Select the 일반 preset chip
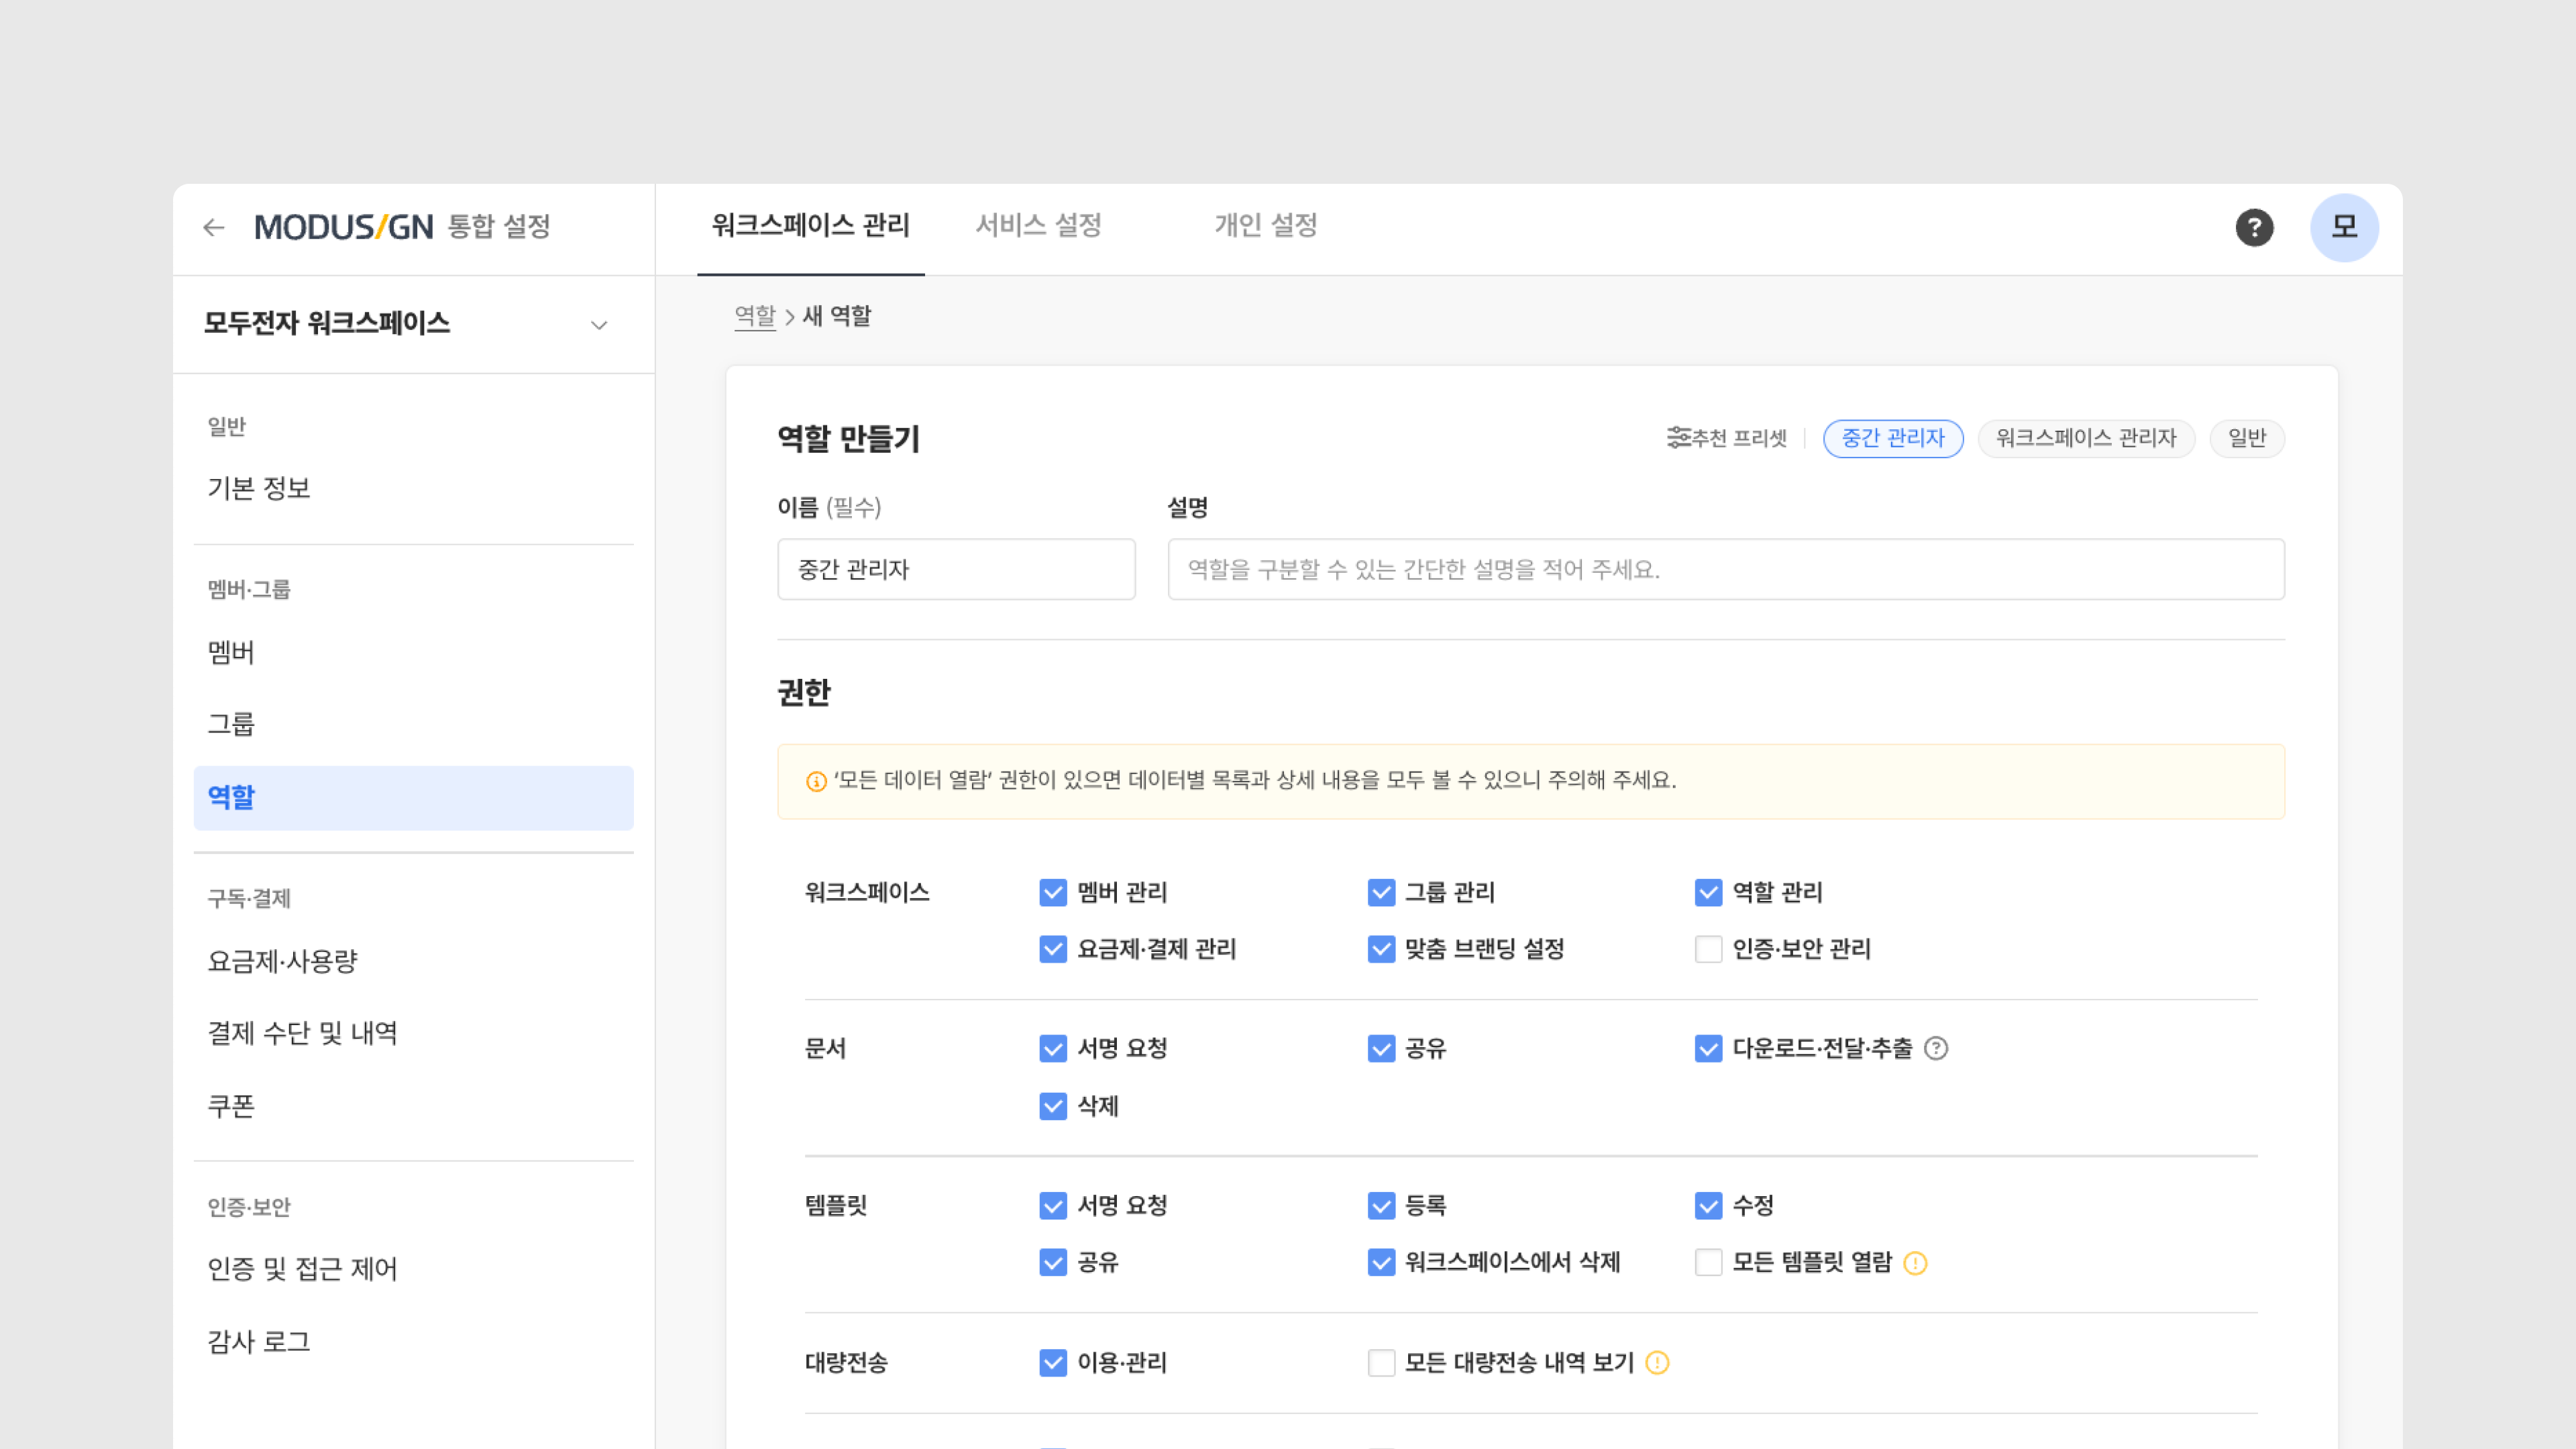 2246,438
